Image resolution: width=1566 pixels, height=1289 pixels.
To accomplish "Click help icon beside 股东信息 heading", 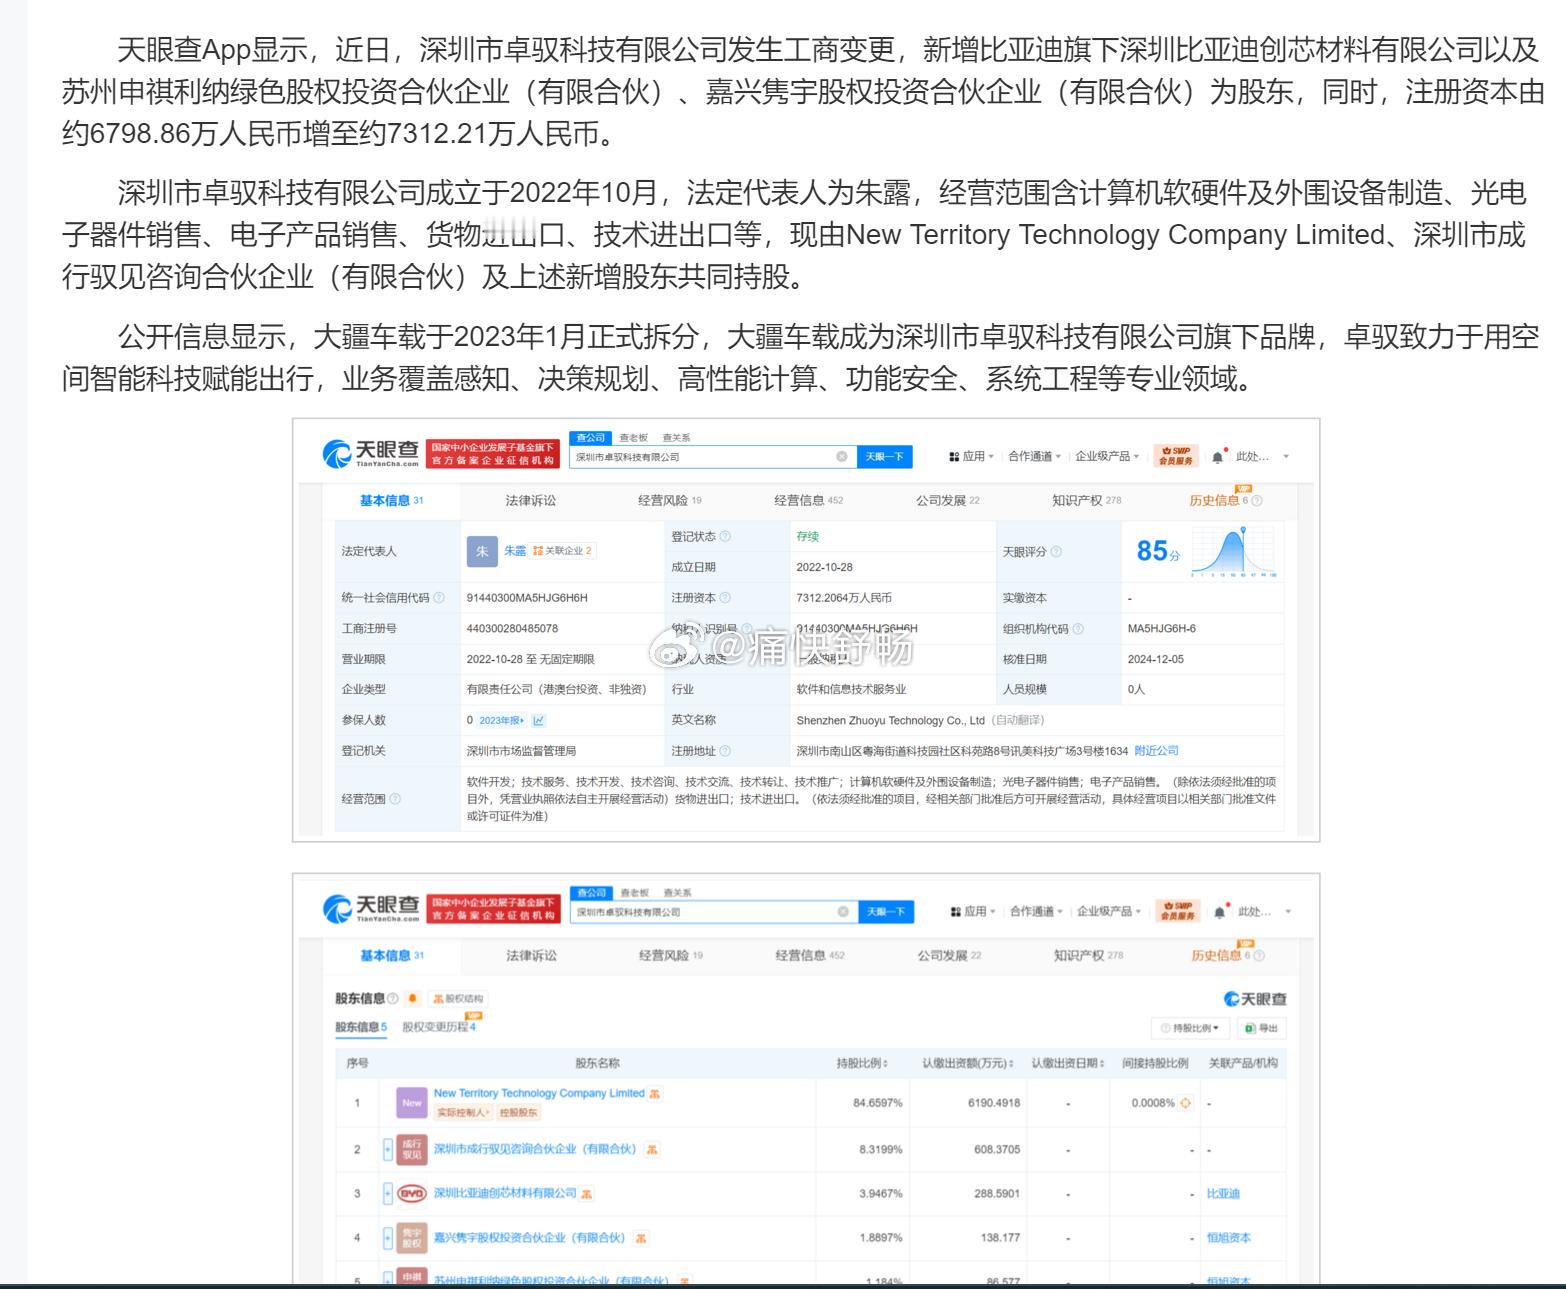I will (393, 999).
